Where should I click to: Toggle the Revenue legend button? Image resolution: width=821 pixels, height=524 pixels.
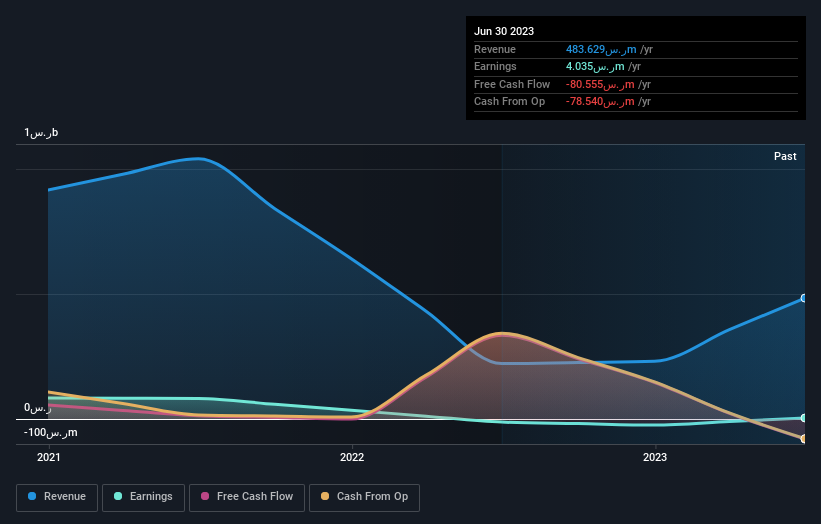pyautogui.click(x=57, y=497)
